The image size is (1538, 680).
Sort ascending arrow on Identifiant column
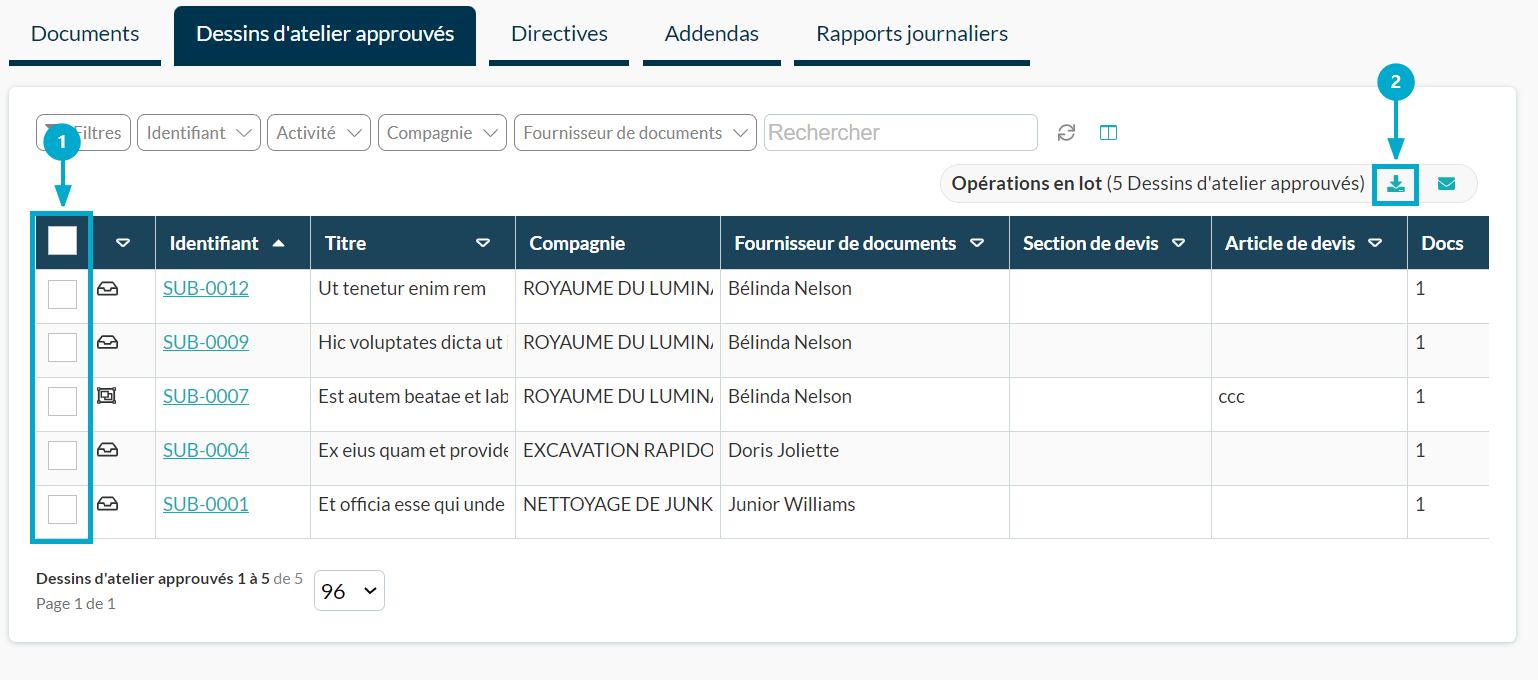pyautogui.click(x=278, y=243)
